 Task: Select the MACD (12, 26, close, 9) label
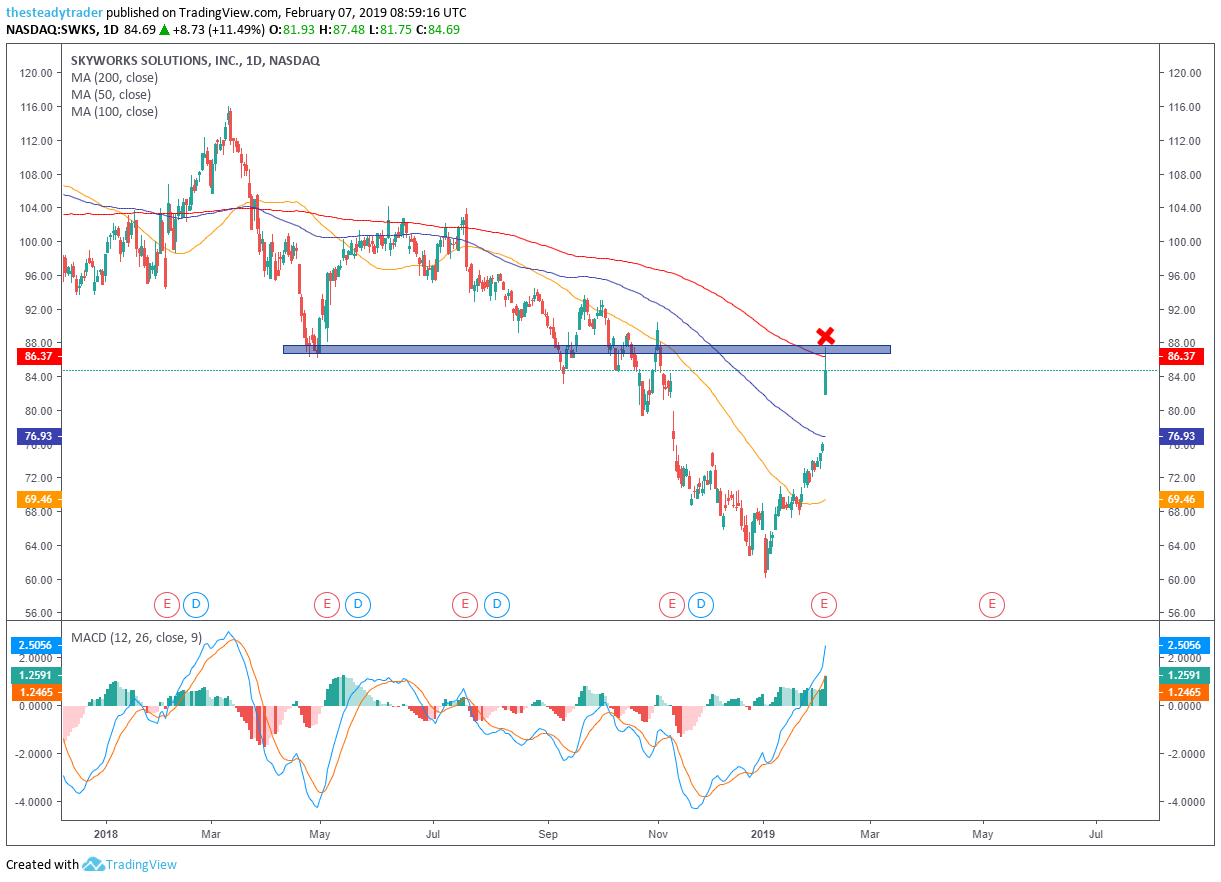tap(136, 637)
